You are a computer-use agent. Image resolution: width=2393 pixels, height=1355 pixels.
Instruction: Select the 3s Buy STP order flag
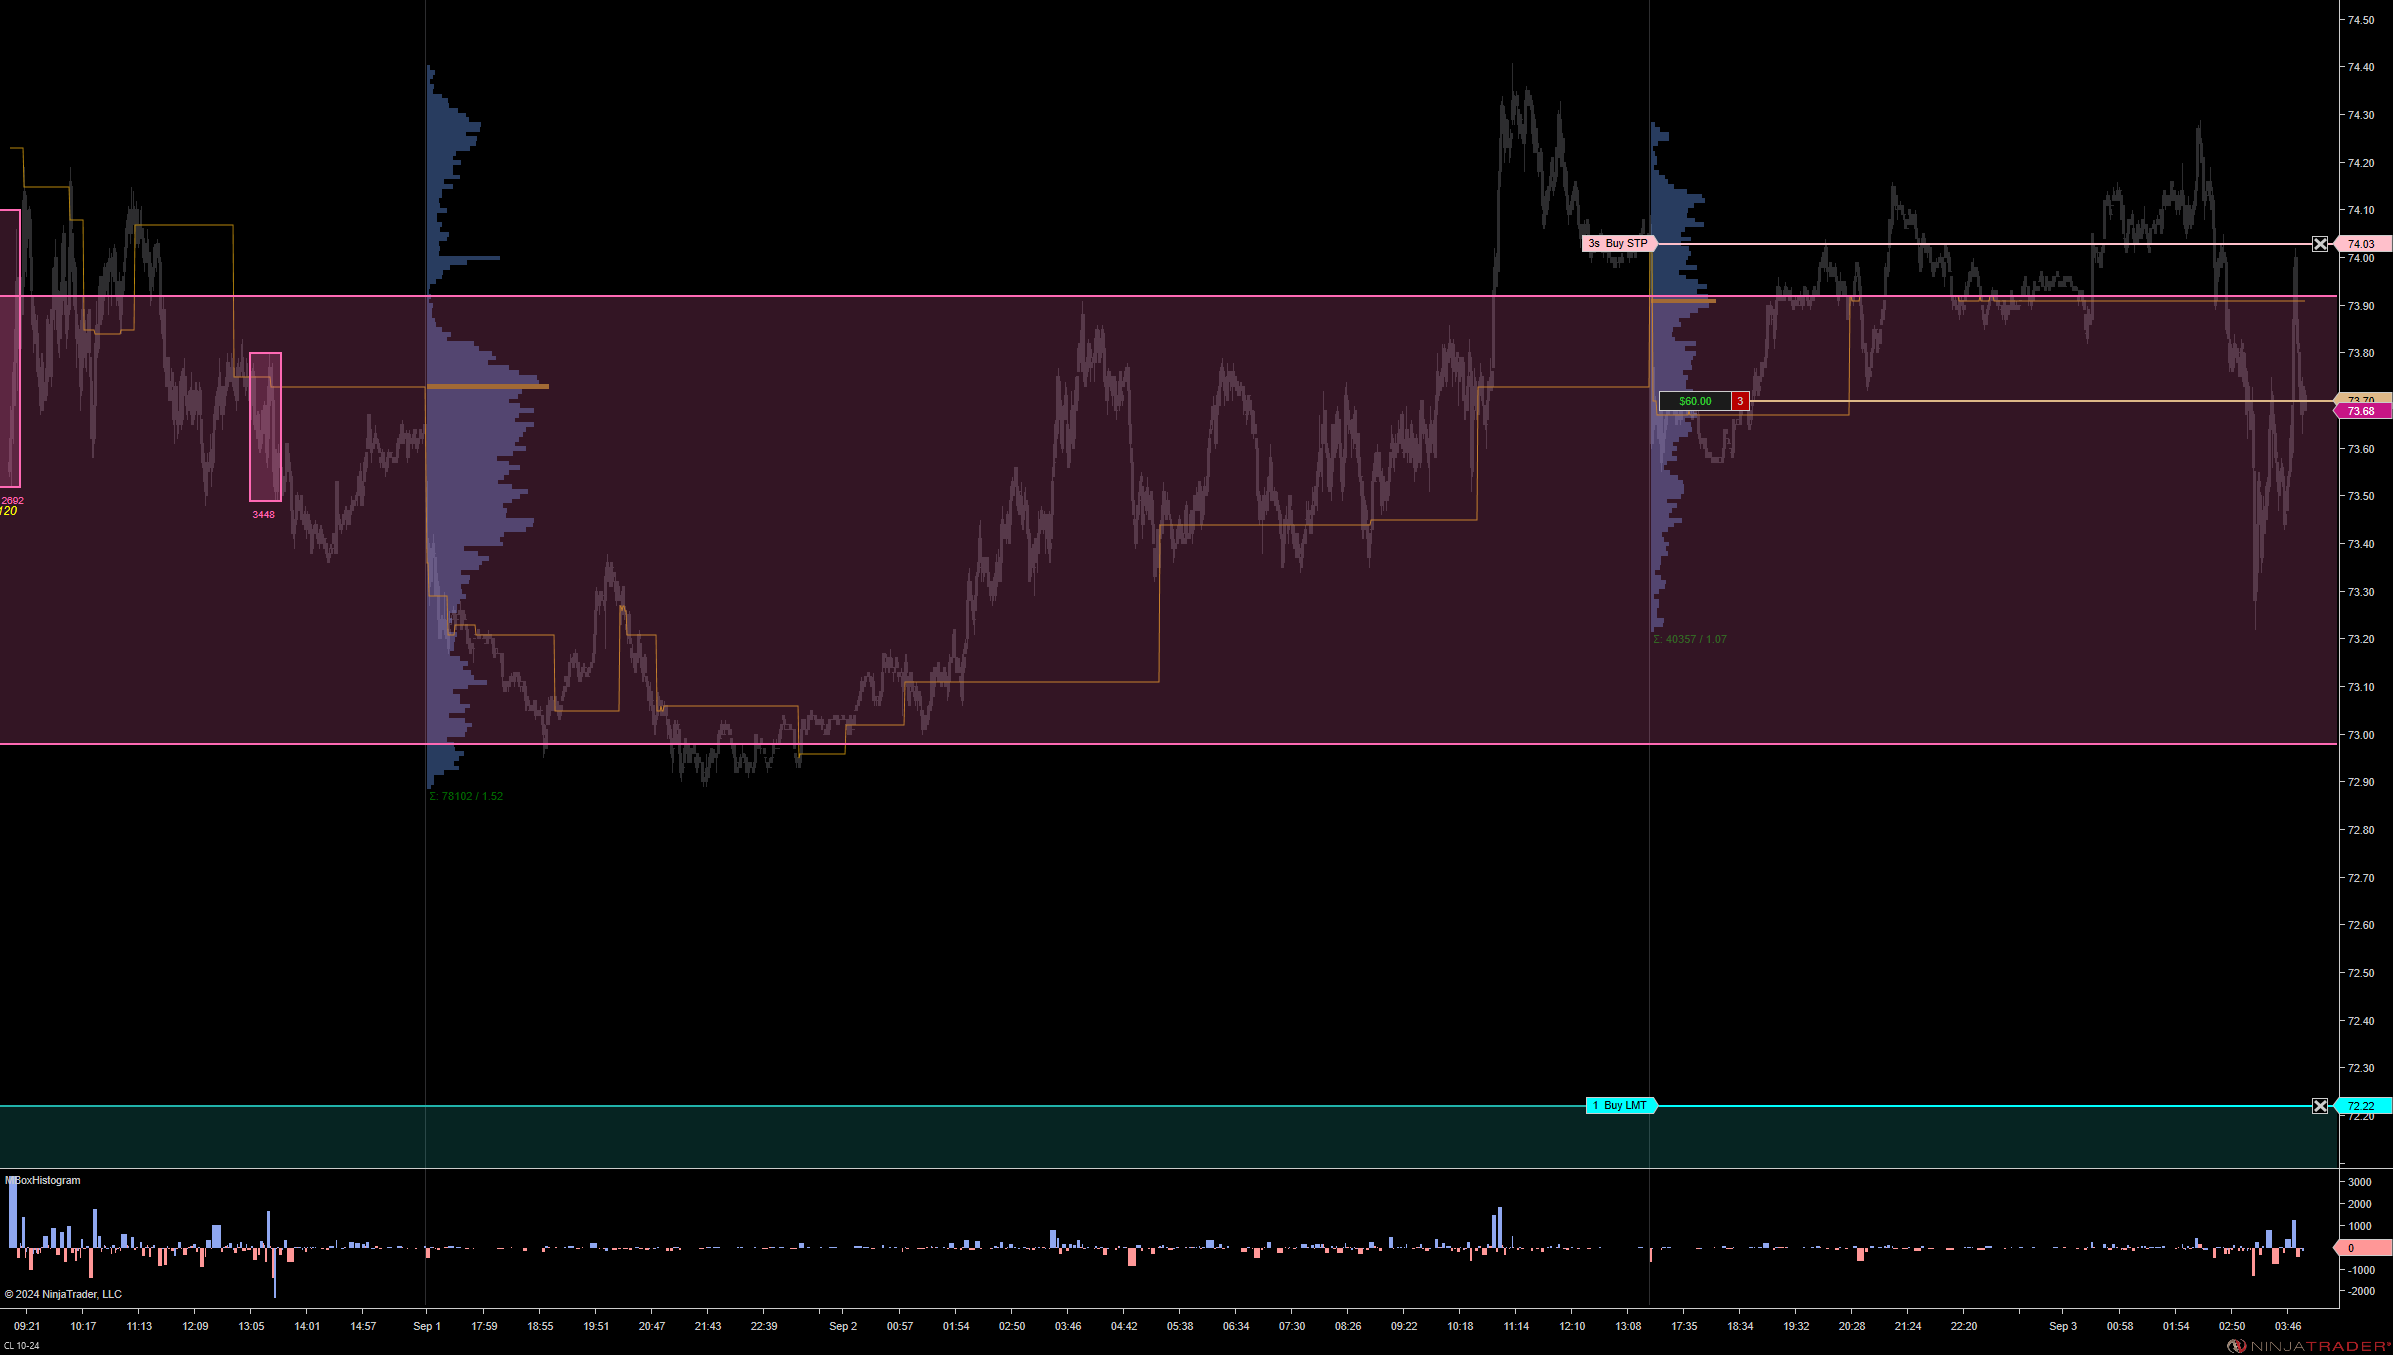click(x=1618, y=243)
